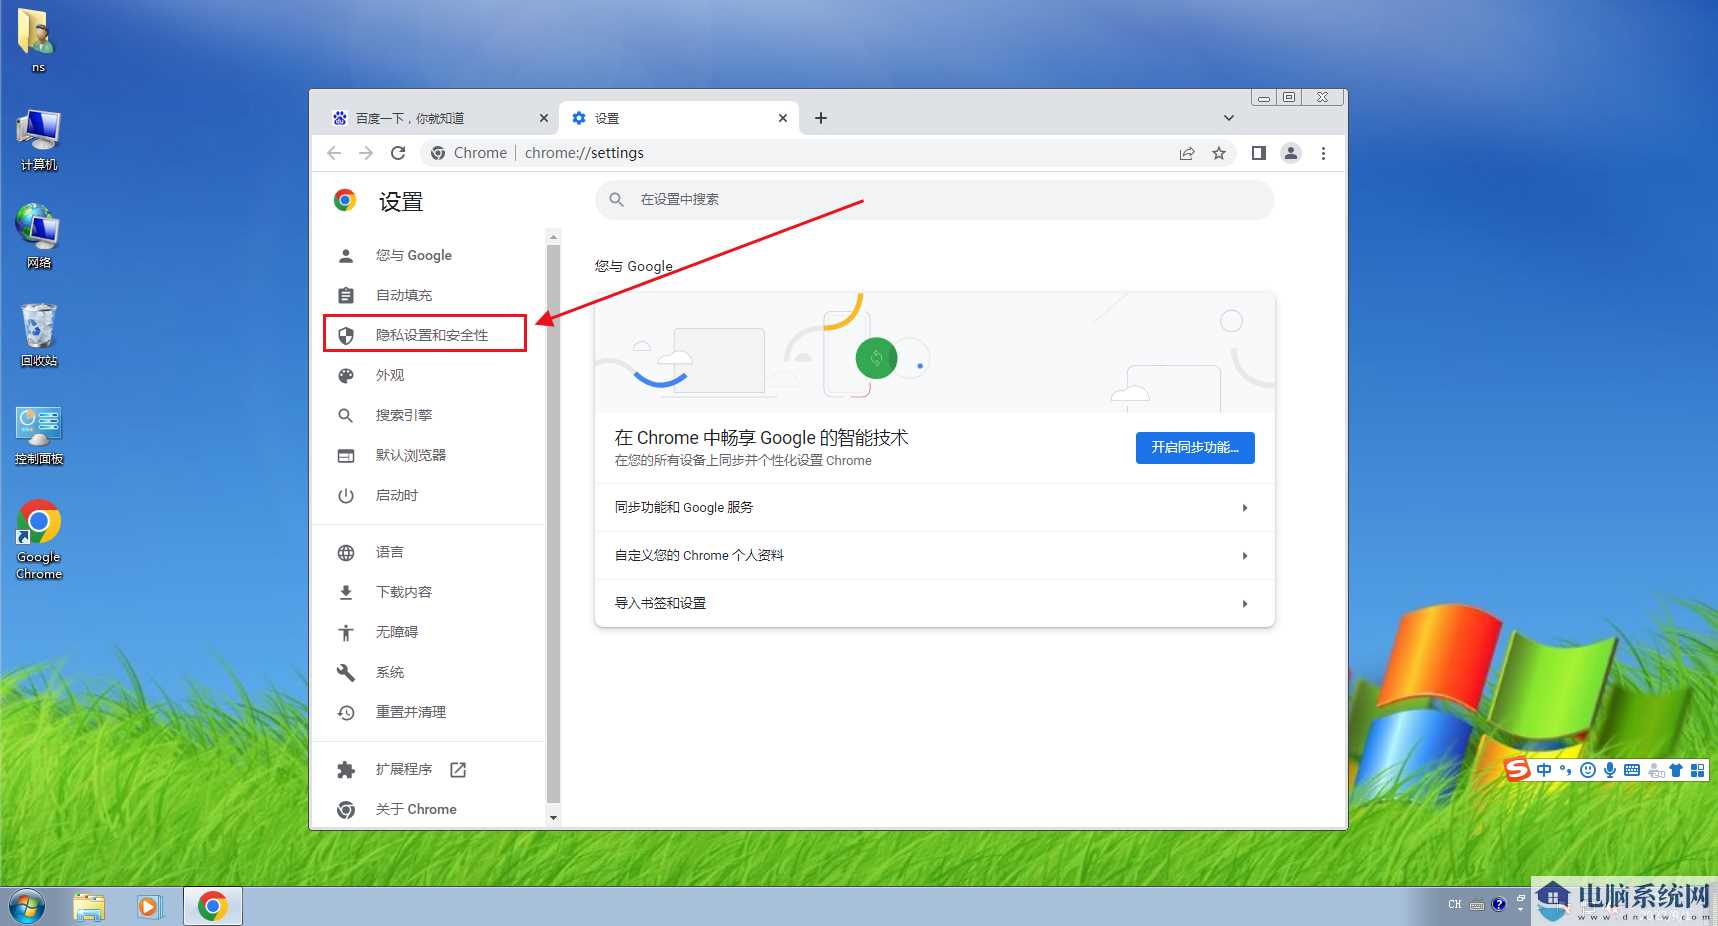The width and height of the screenshot is (1718, 926).
Task: Open file explorer from taskbar
Action: (89, 907)
